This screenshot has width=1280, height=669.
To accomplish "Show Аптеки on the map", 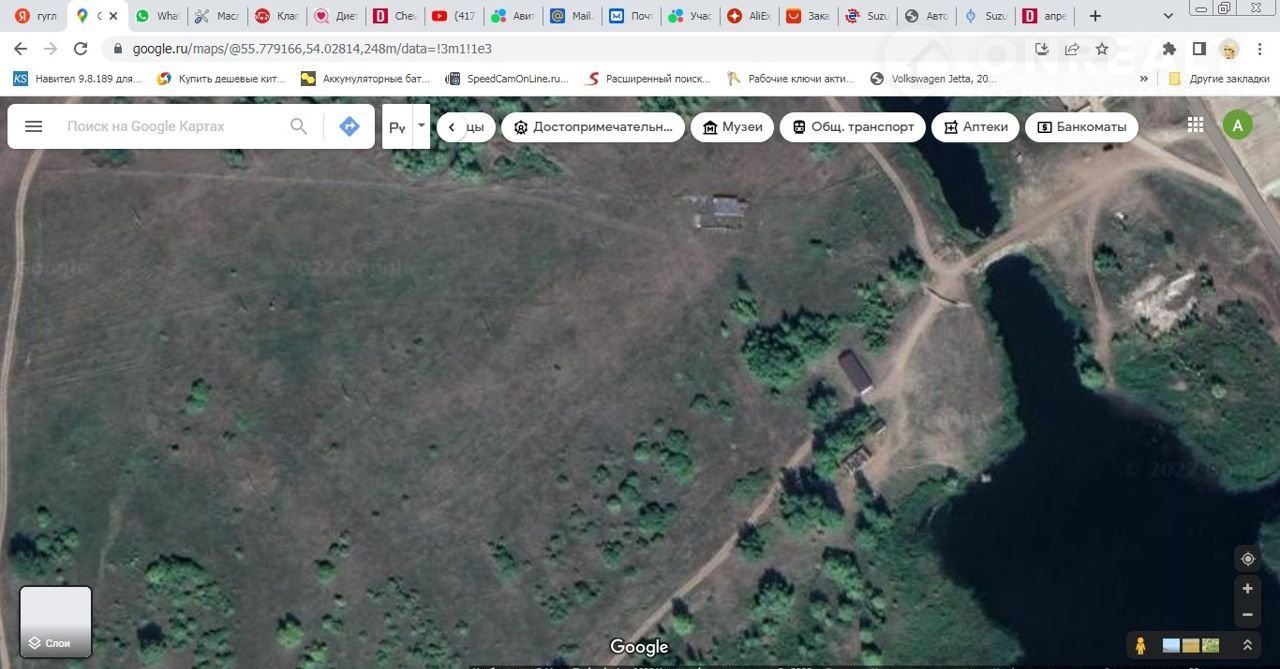I will pyautogui.click(x=975, y=127).
